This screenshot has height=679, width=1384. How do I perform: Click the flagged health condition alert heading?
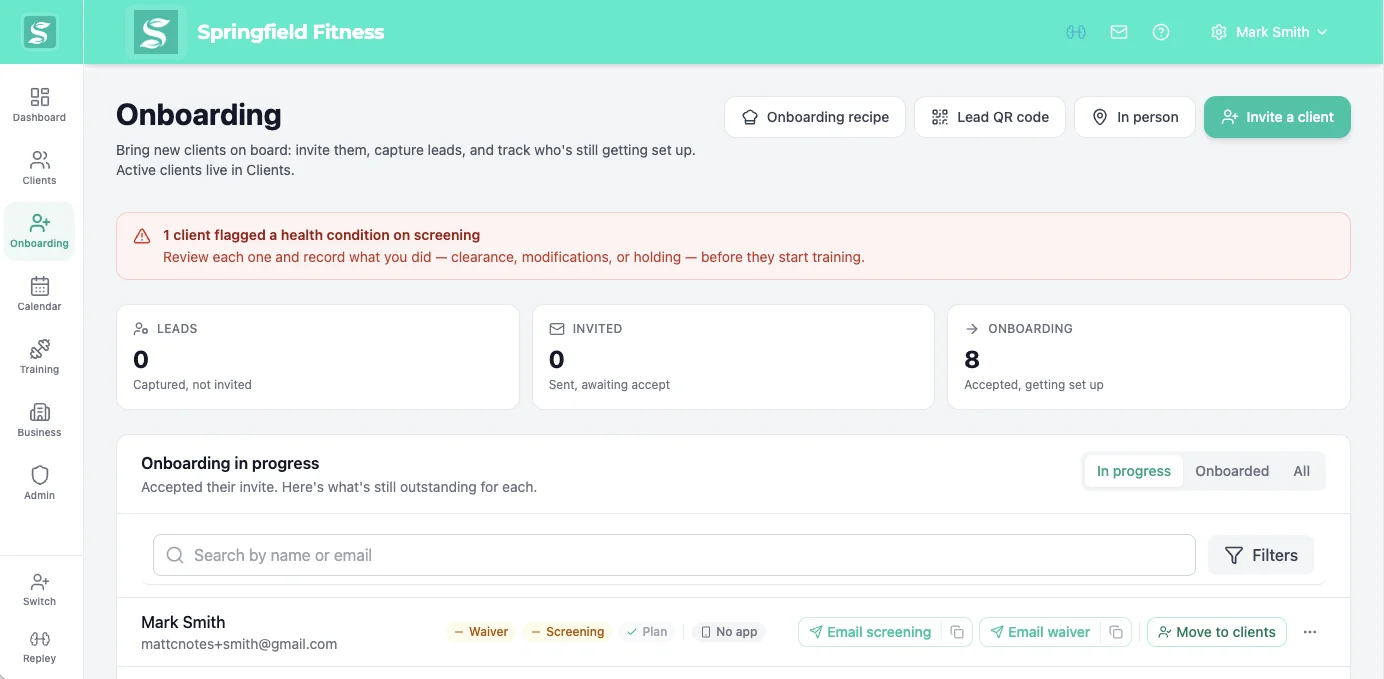(321, 235)
